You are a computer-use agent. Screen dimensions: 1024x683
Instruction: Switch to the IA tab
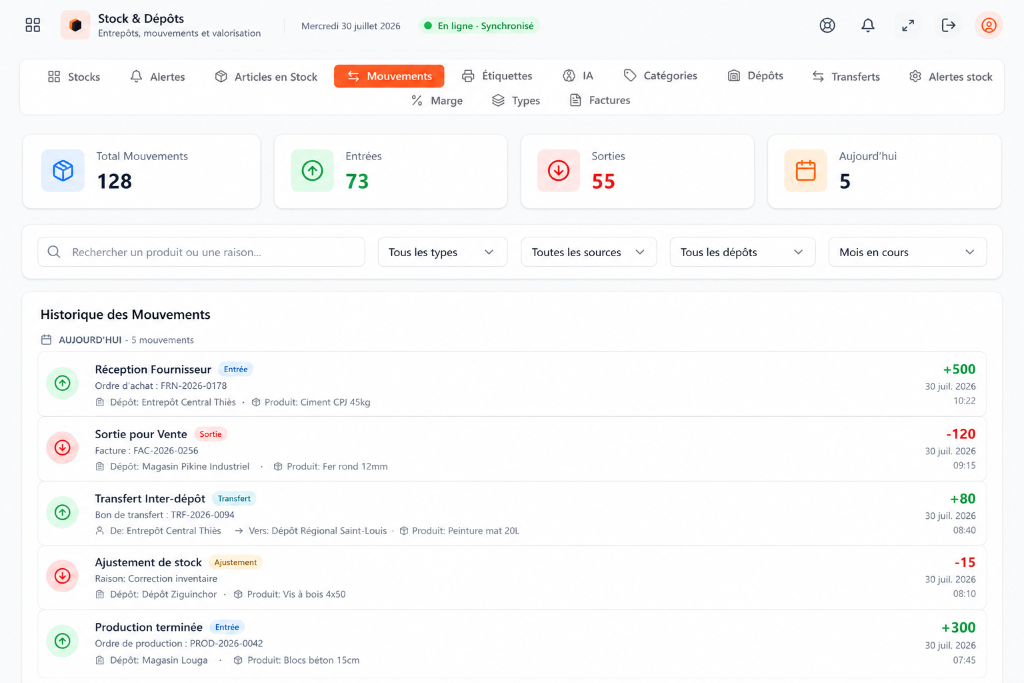coord(578,76)
